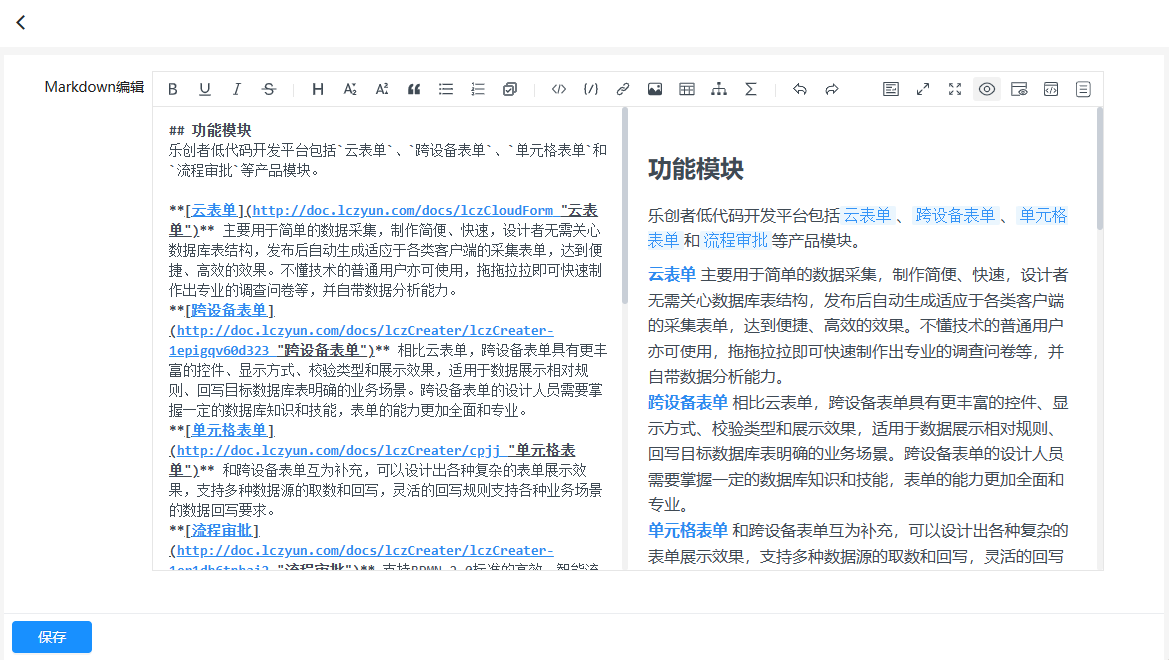Insert an unordered bullet list
The height and width of the screenshot is (660, 1169).
[x=446, y=89]
